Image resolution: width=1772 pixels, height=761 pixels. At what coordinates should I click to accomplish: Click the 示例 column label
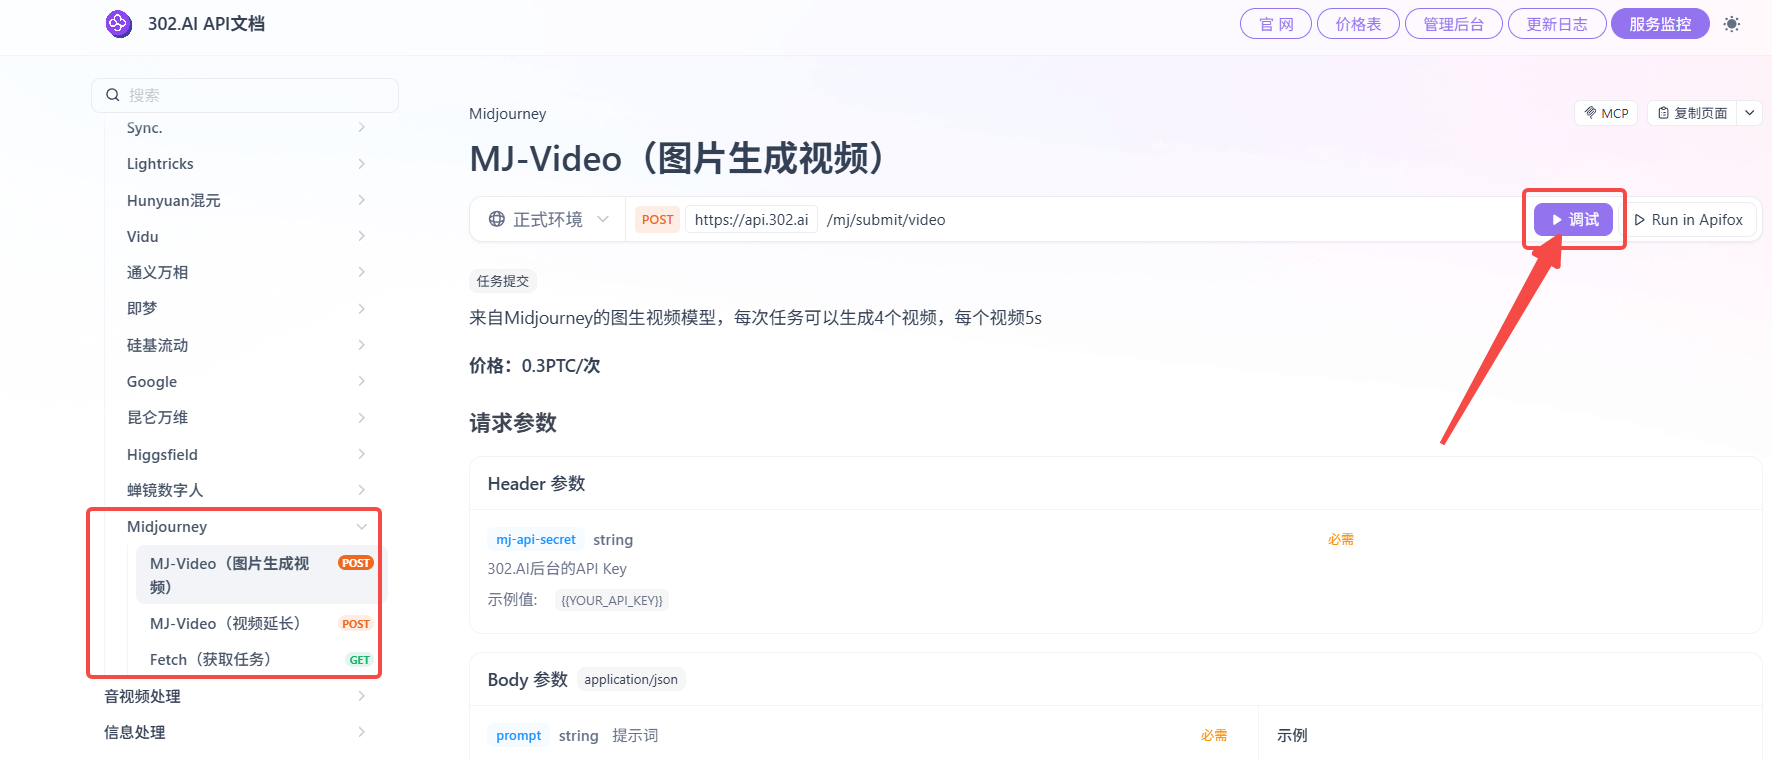(x=1292, y=736)
